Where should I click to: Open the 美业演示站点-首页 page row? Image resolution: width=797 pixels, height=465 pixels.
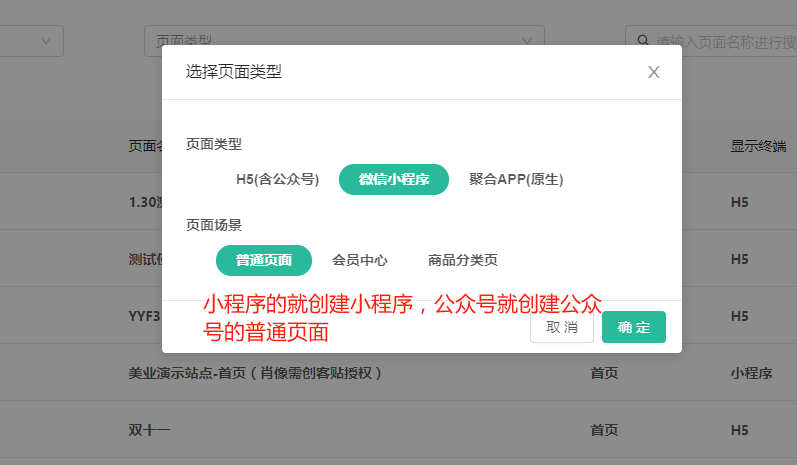click(256, 373)
